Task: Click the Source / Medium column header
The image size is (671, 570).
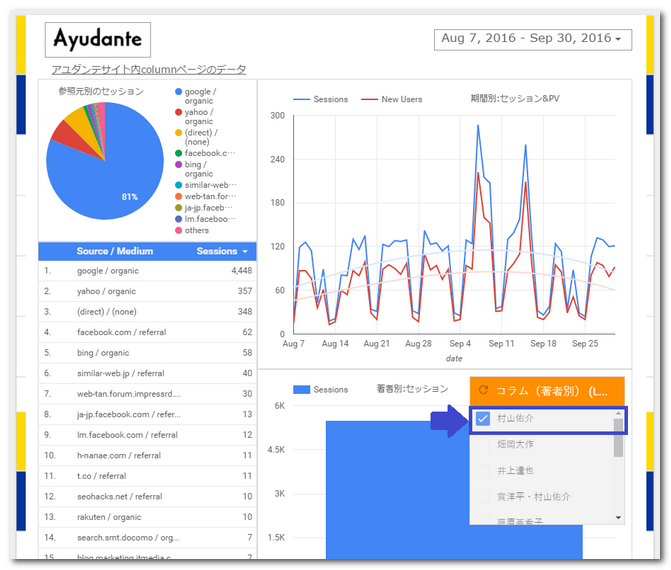Action: (115, 251)
